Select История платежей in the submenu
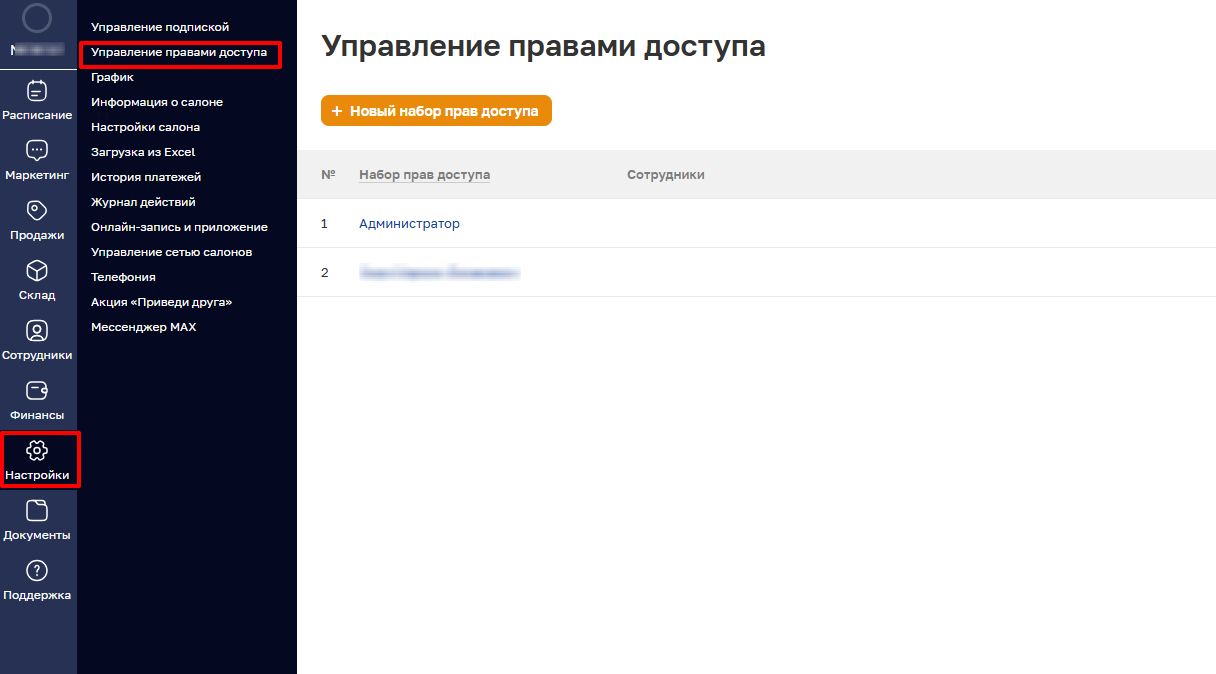Screen dimensions: 1216x674 pos(146,177)
